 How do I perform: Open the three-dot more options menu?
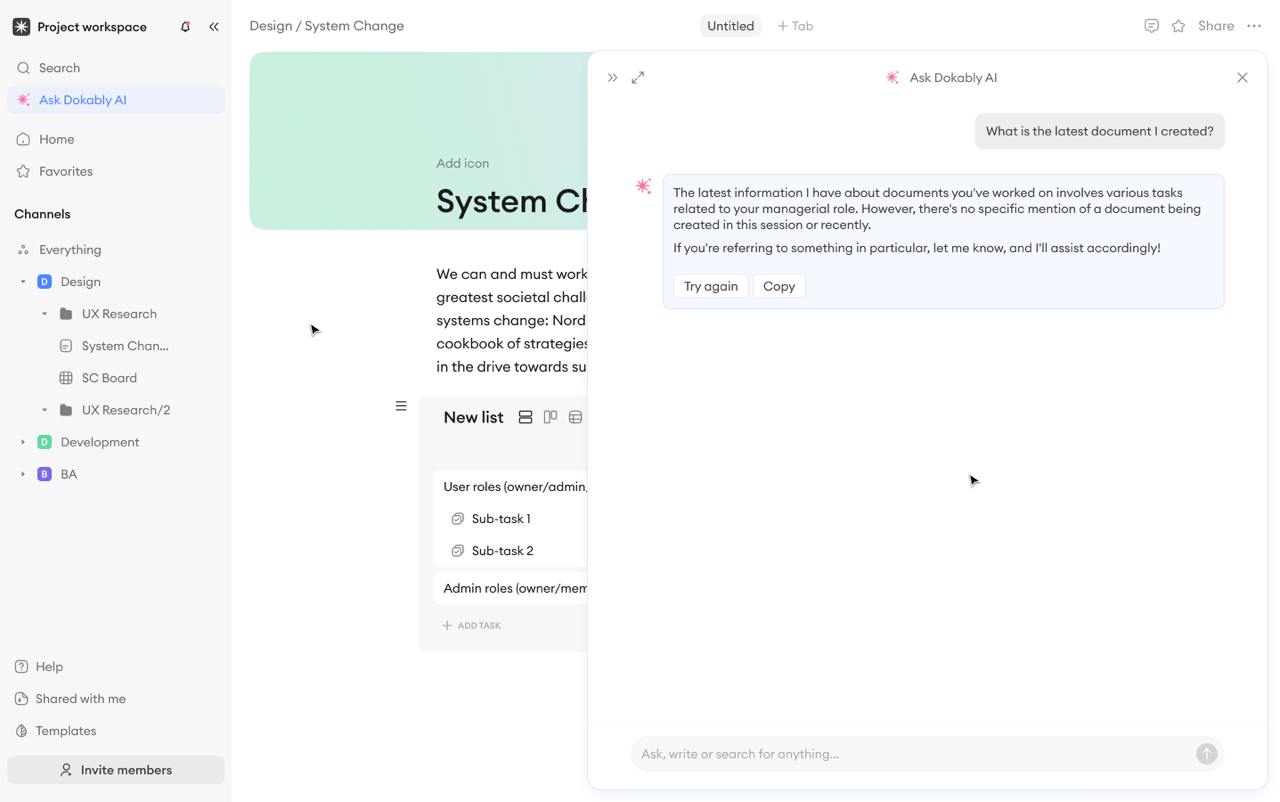point(1254,26)
